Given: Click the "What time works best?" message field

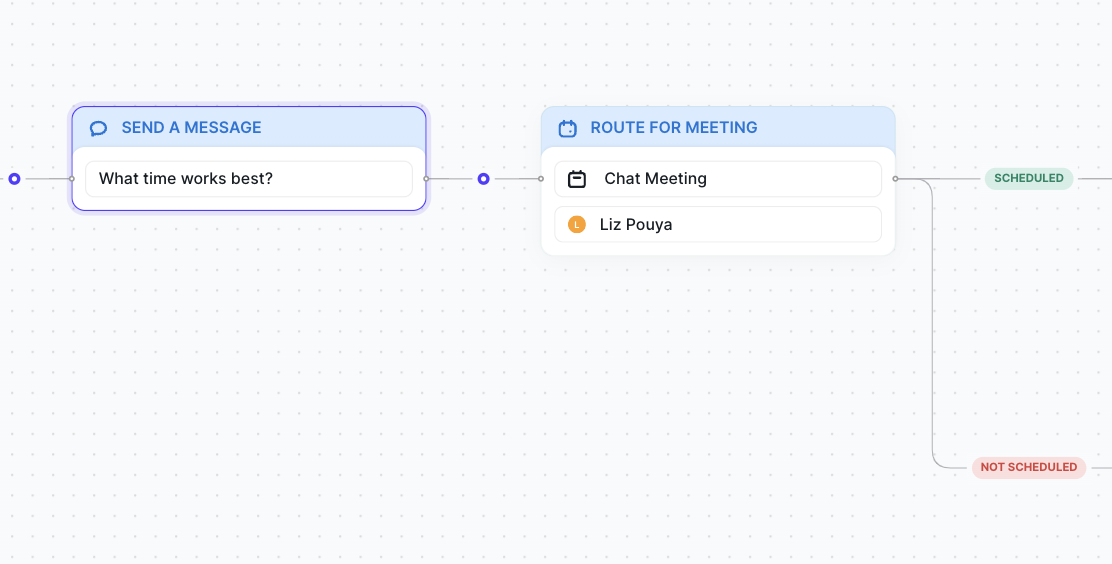Looking at the screenshot, I should (248, 179).
